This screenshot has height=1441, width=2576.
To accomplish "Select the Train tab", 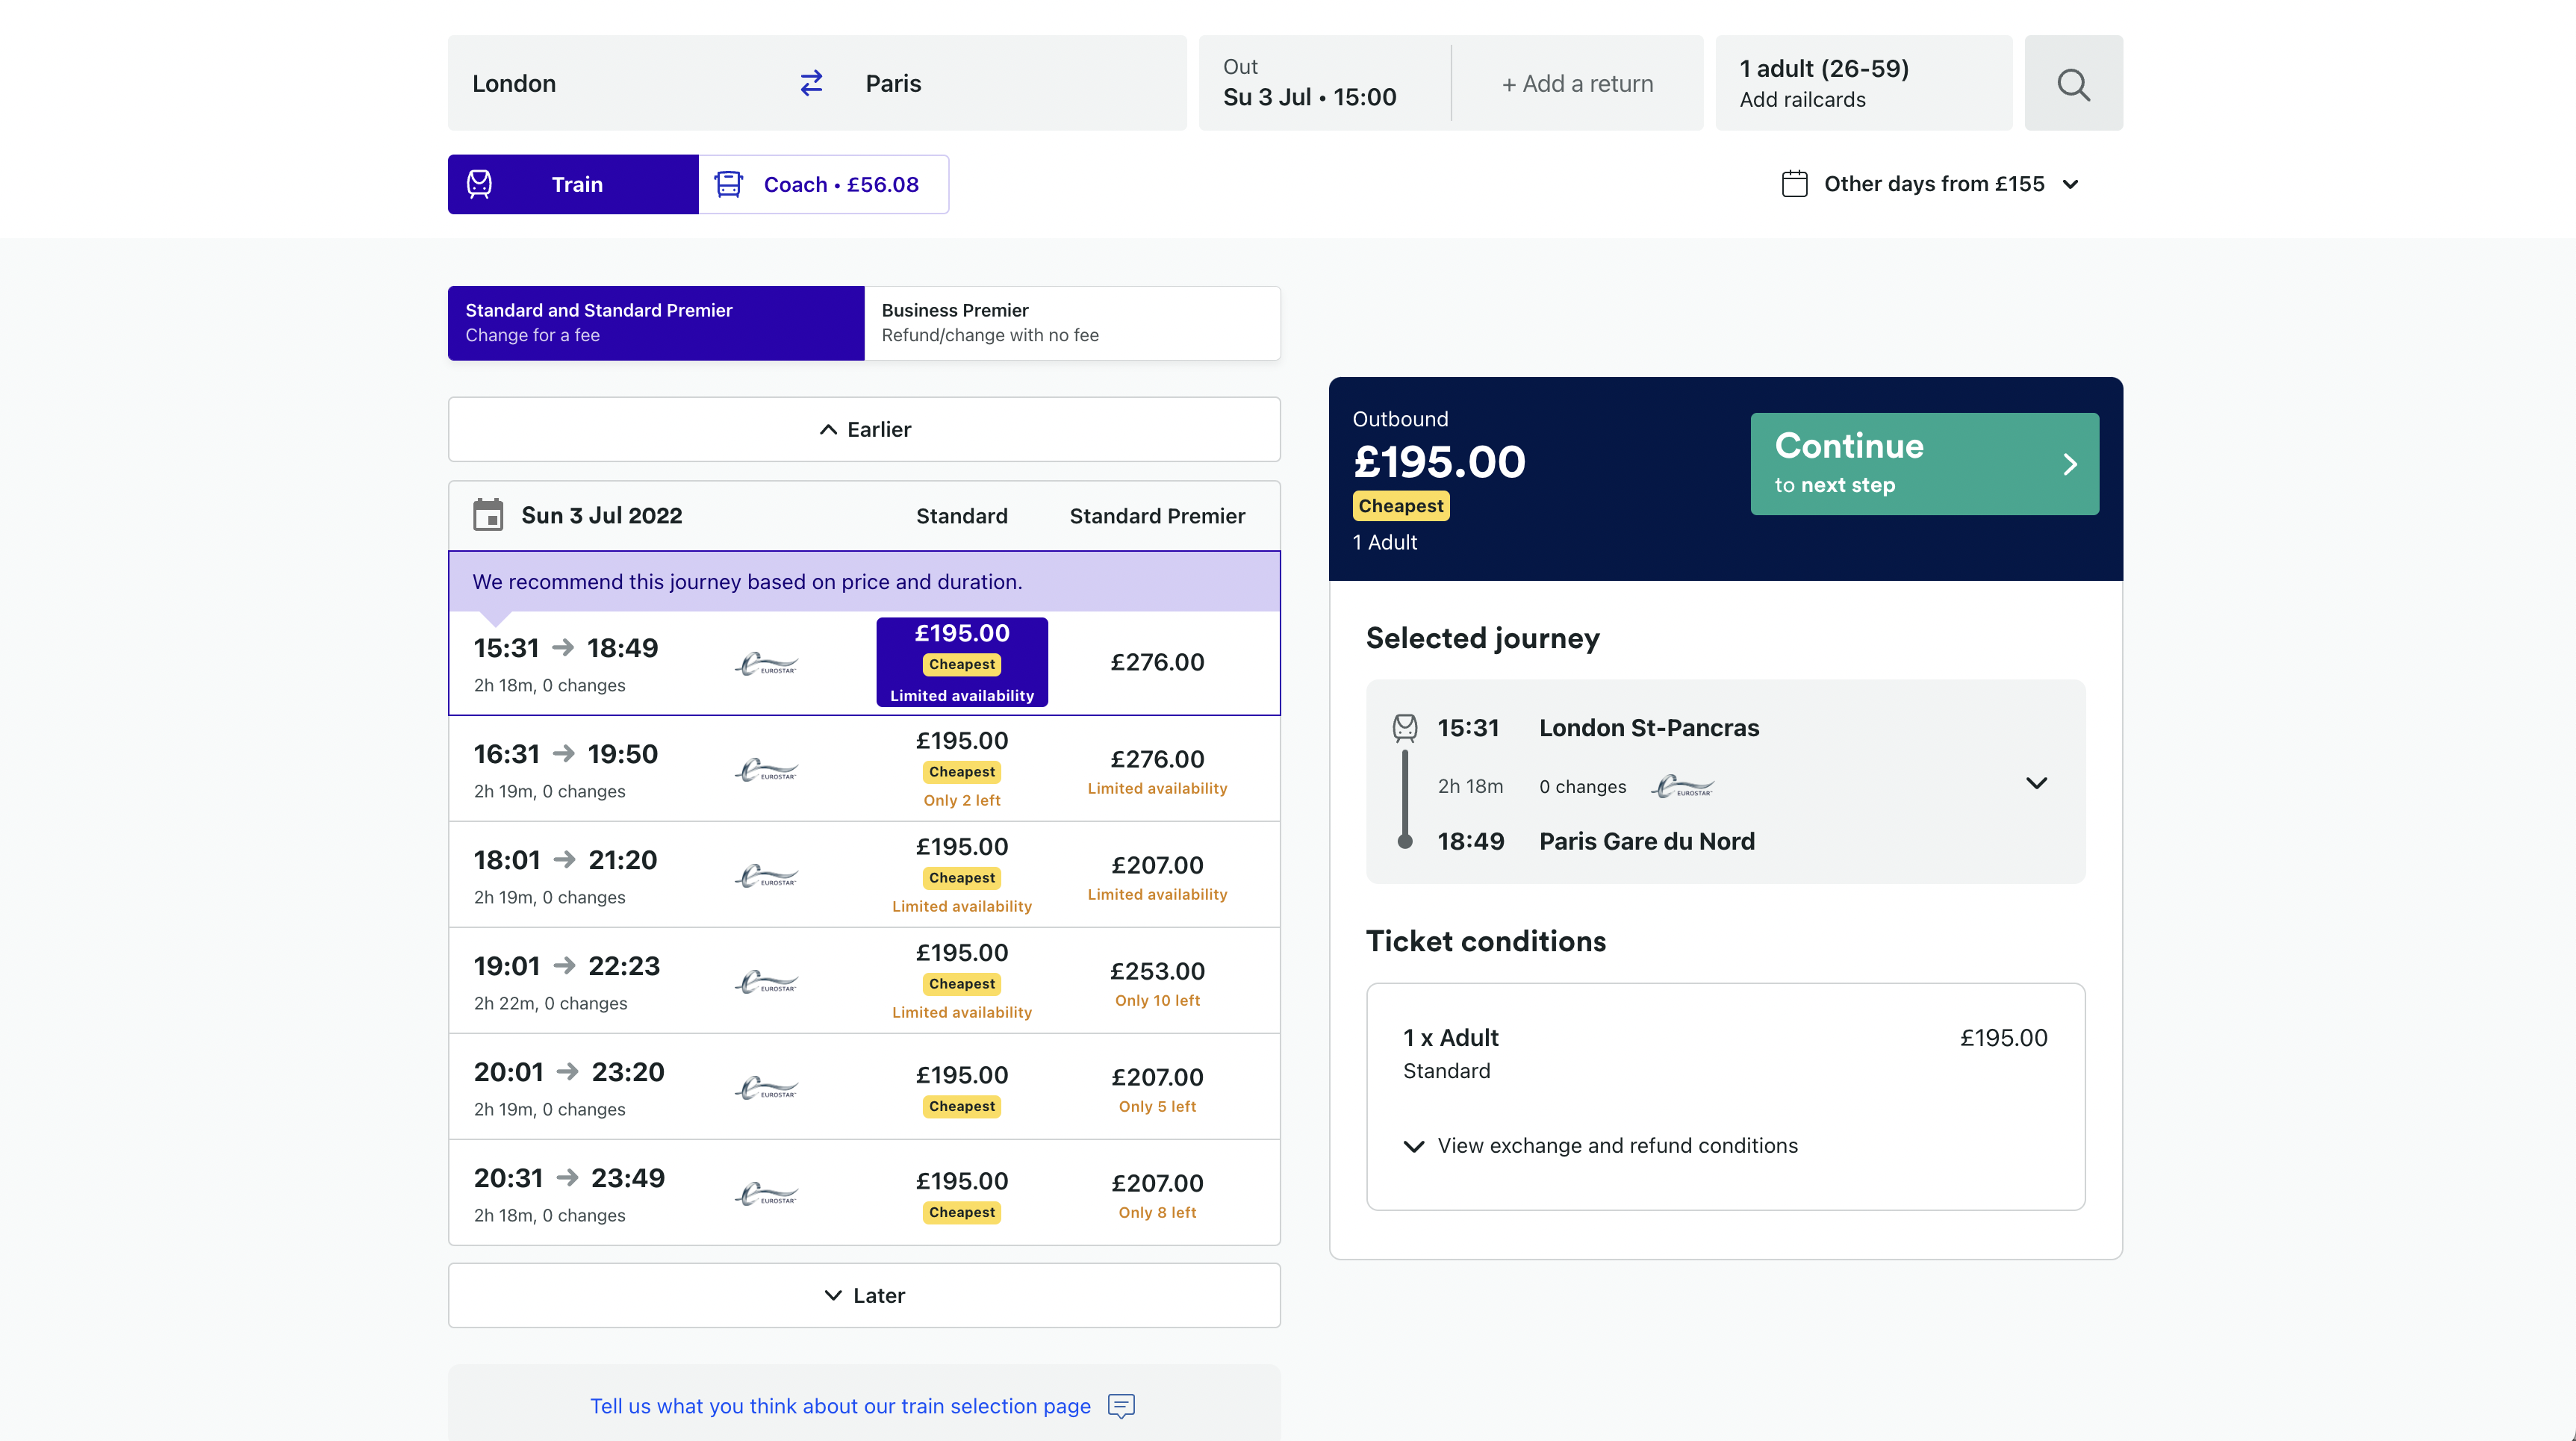I will [x=573, y=184].
